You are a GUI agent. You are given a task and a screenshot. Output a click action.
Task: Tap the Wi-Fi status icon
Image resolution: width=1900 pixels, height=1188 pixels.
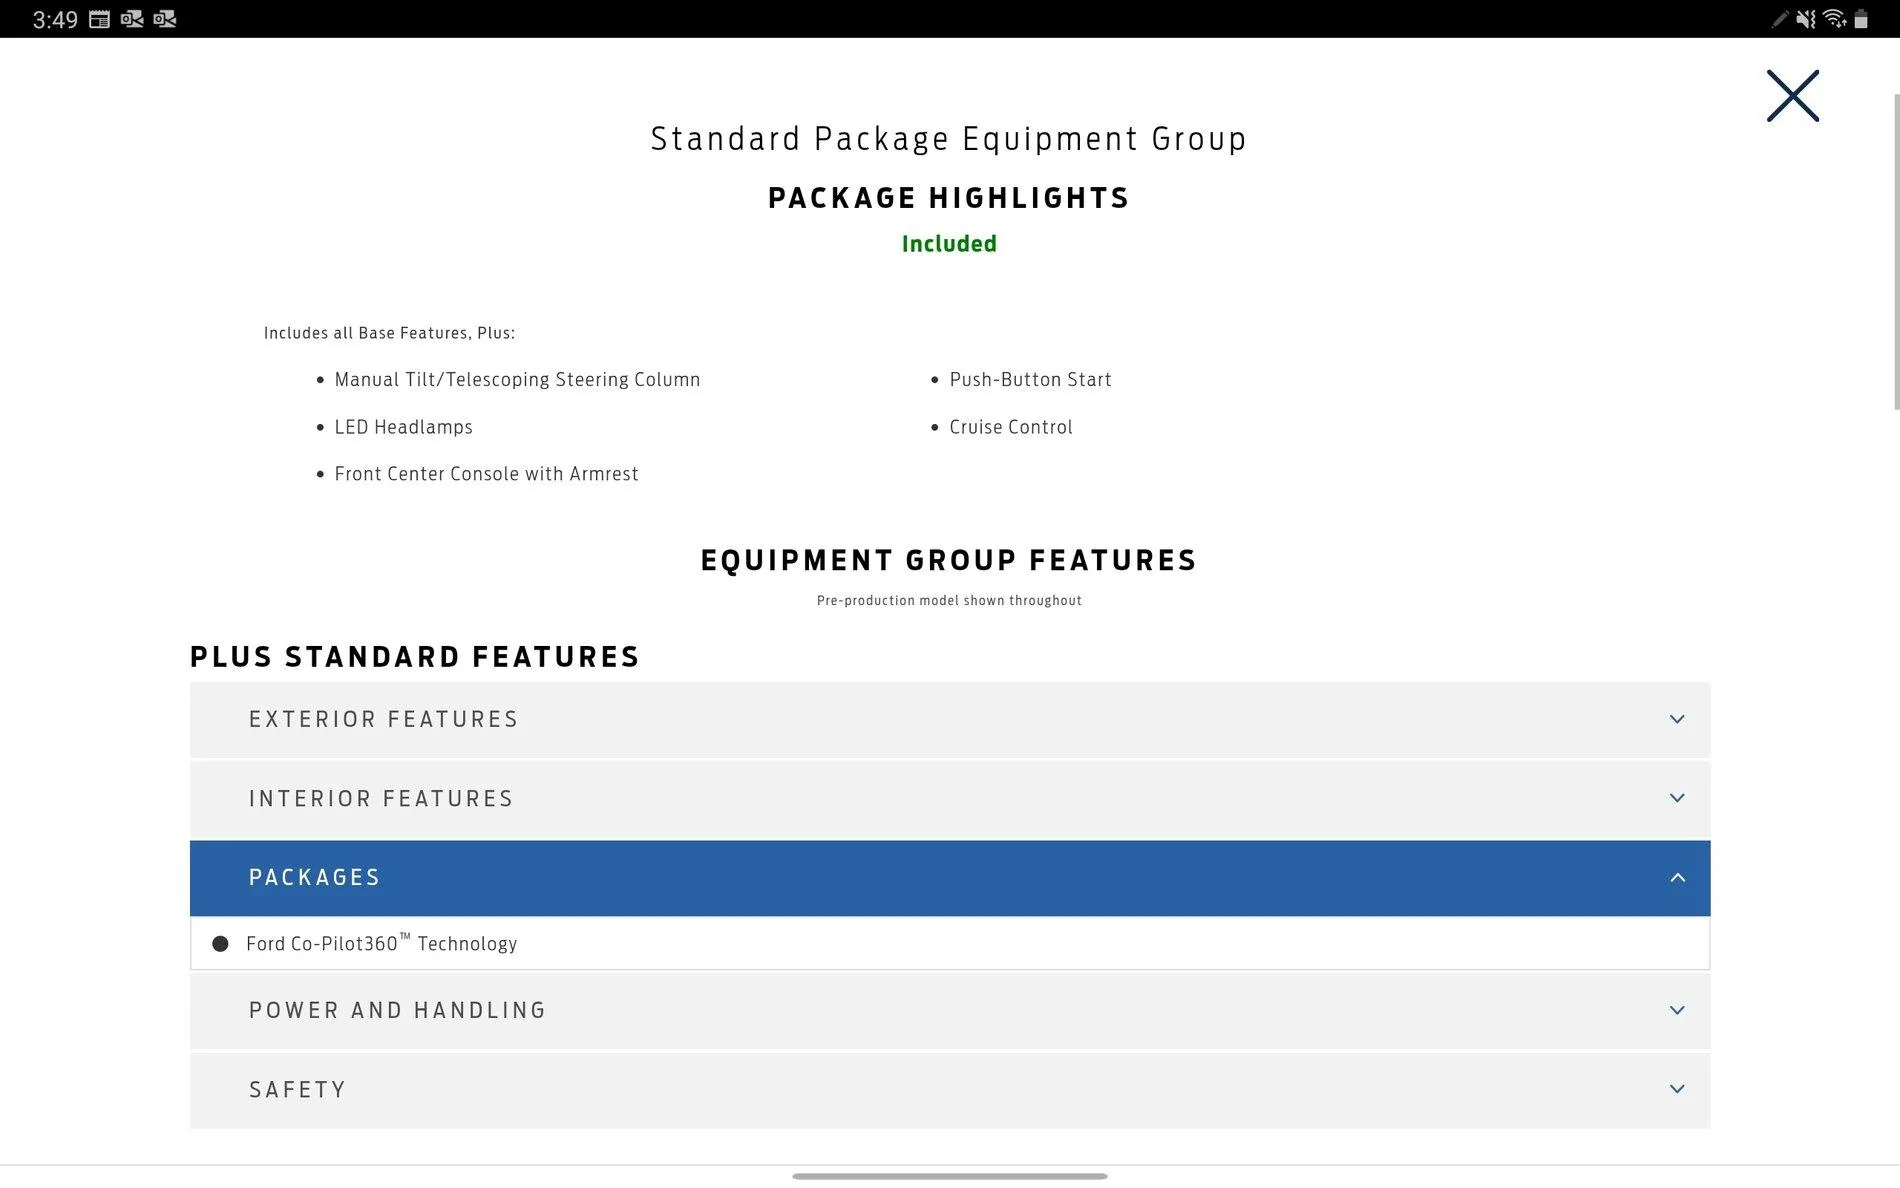click(1834, 19)
